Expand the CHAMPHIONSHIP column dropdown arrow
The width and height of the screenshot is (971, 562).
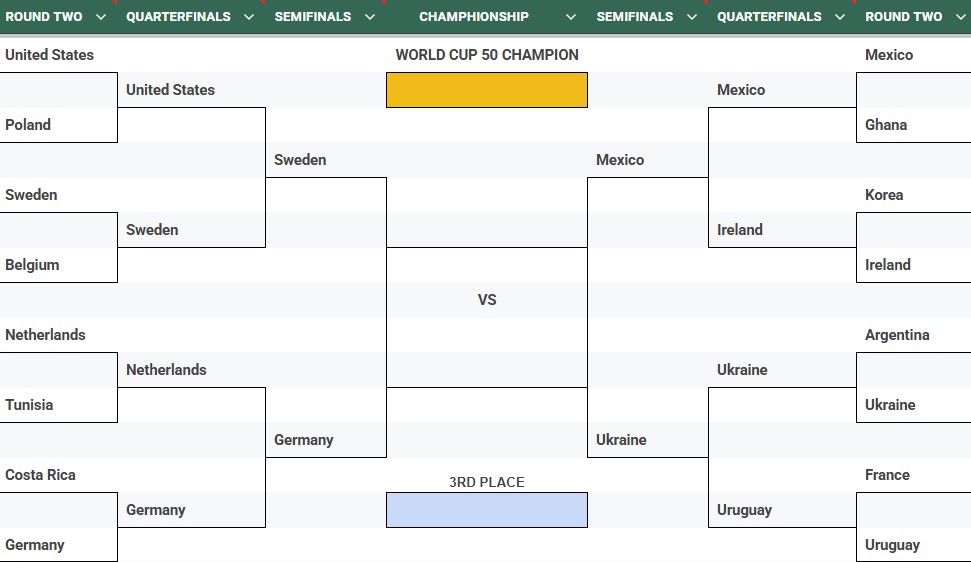(x=571, y=17)
